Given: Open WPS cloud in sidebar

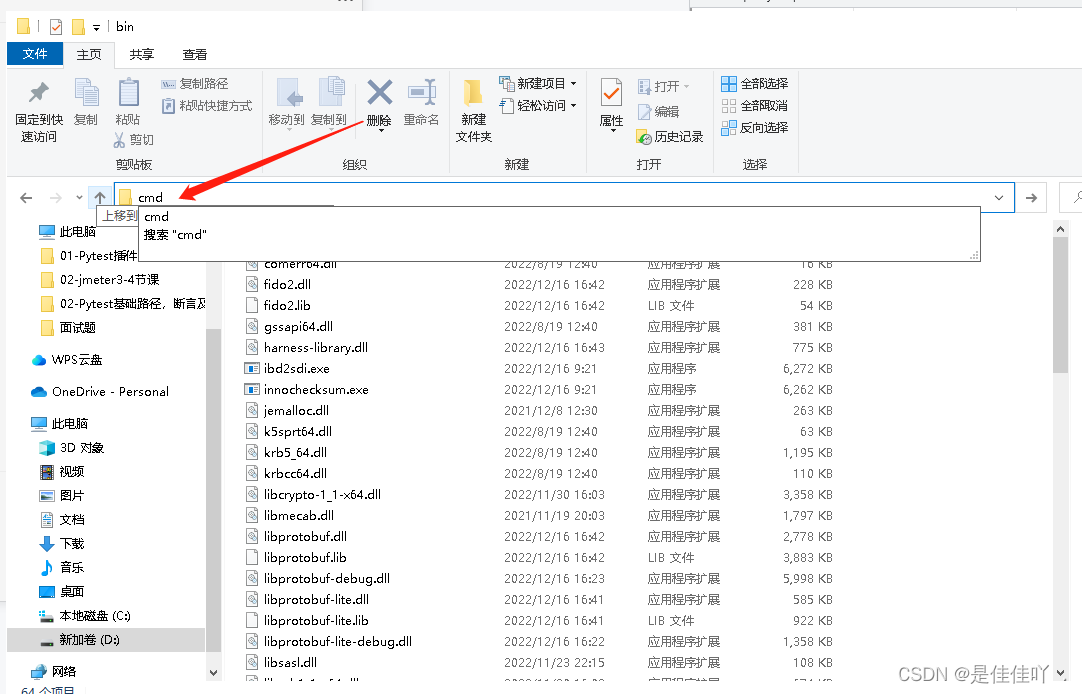Looking at the screenshot, I should tap(68, 359).
